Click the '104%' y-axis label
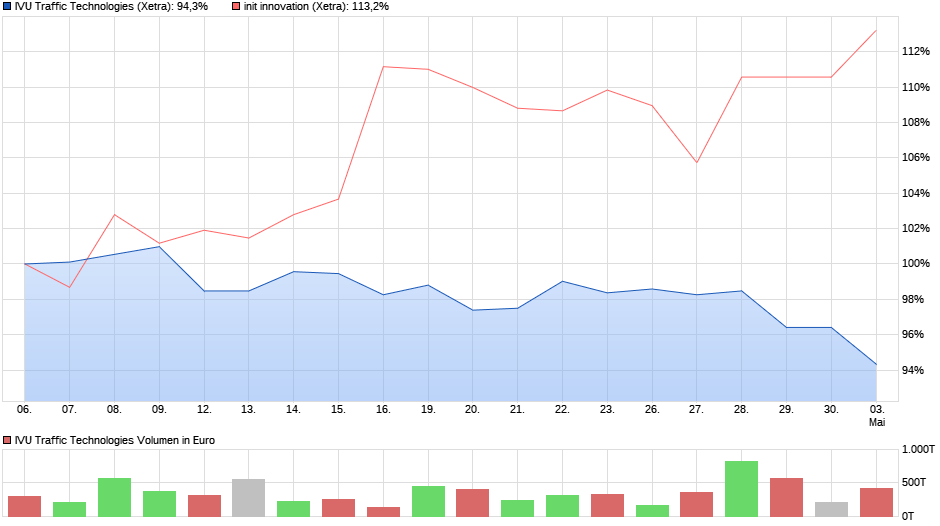The height and width of the screenshot is (526, 940). [x=916, y=193]
